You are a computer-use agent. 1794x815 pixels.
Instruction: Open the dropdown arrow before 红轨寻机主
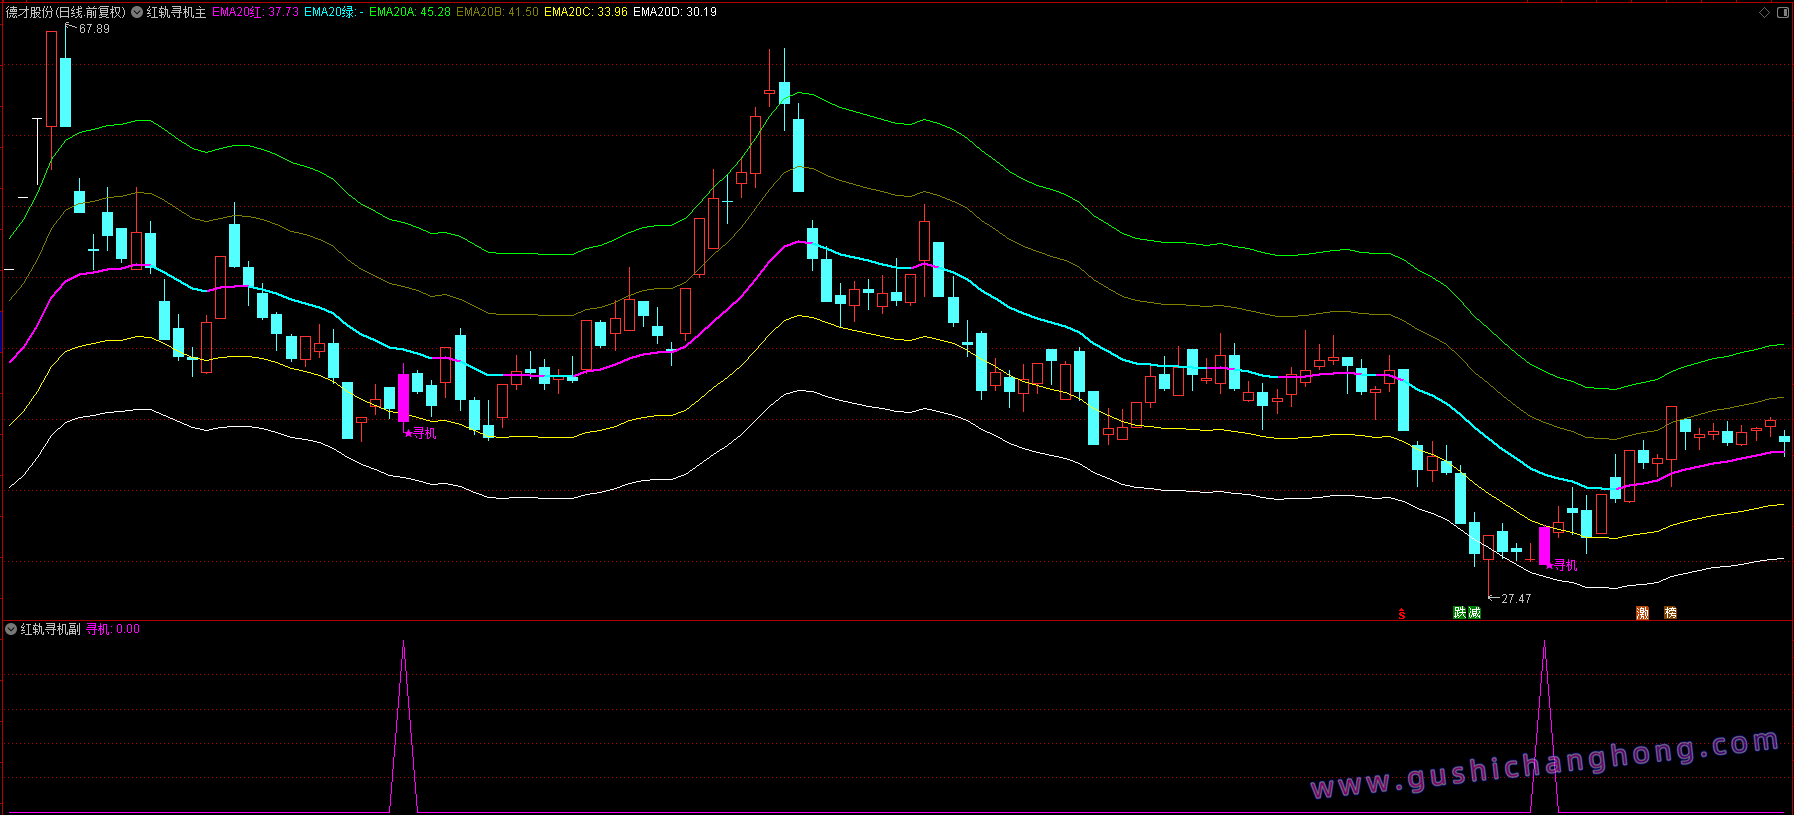(137, 13)
